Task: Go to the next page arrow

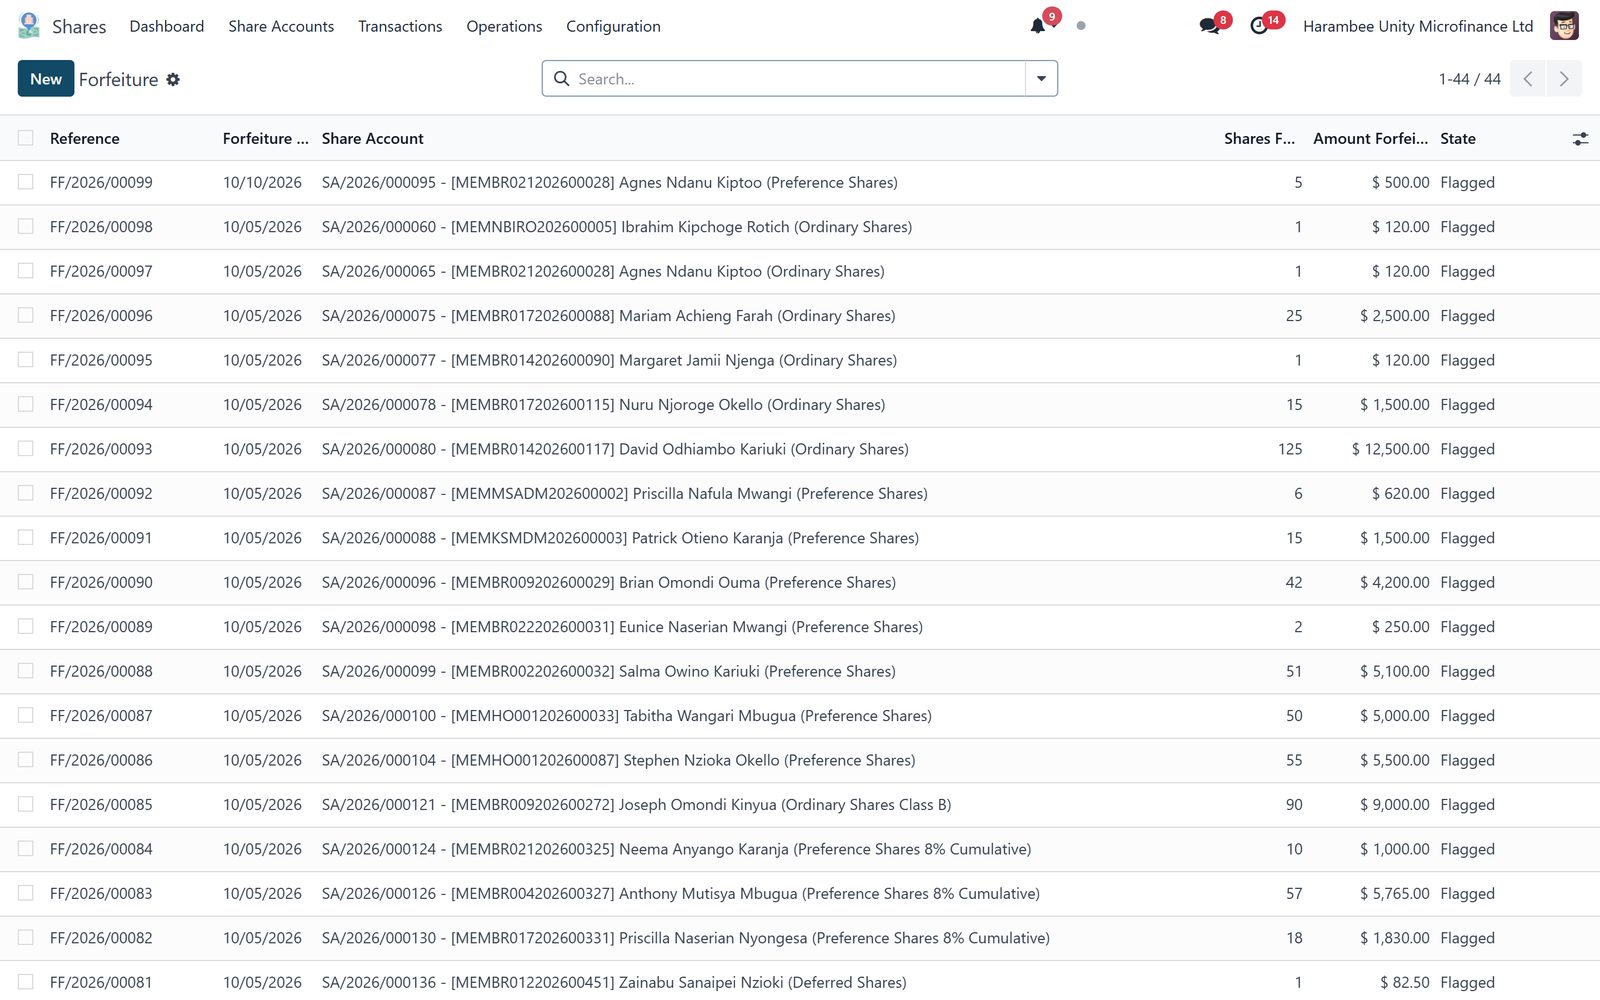Action: pyautogui.click(x=1564, y=79)
